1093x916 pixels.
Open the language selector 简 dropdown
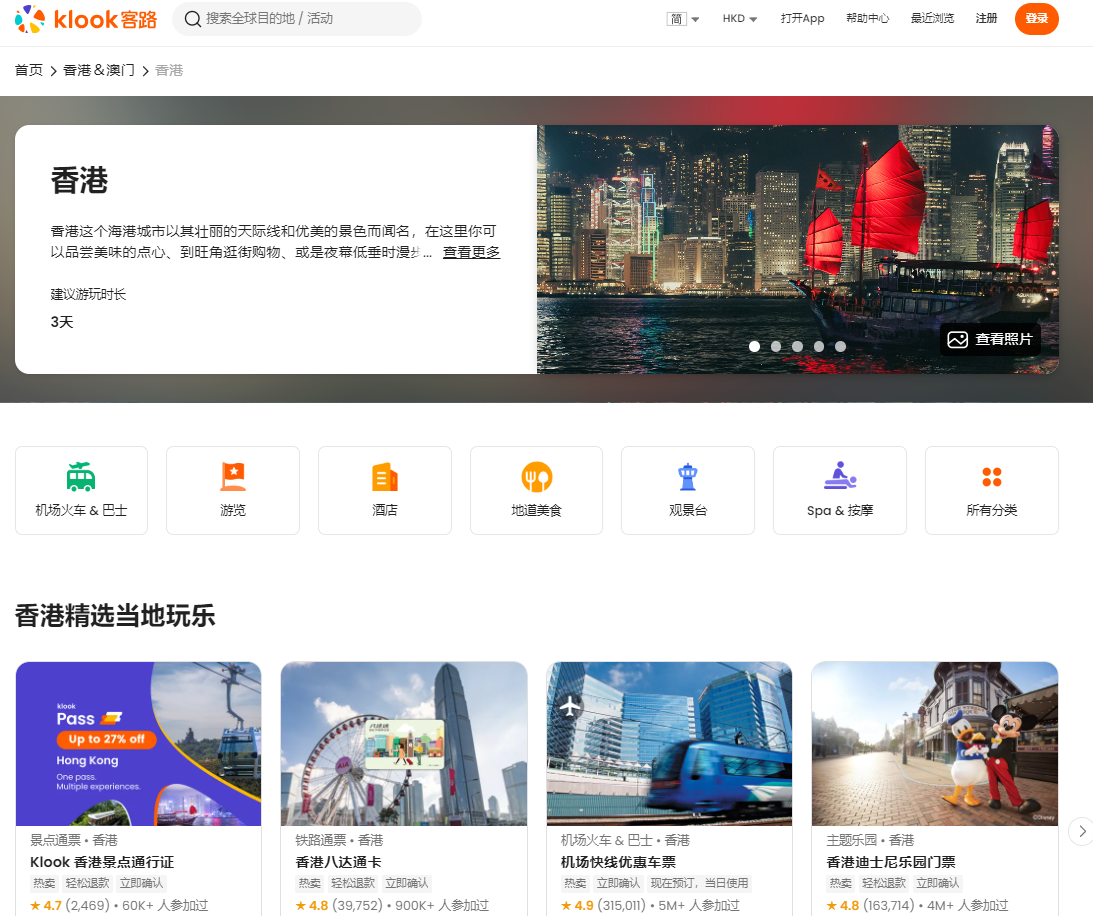[683, 19]
